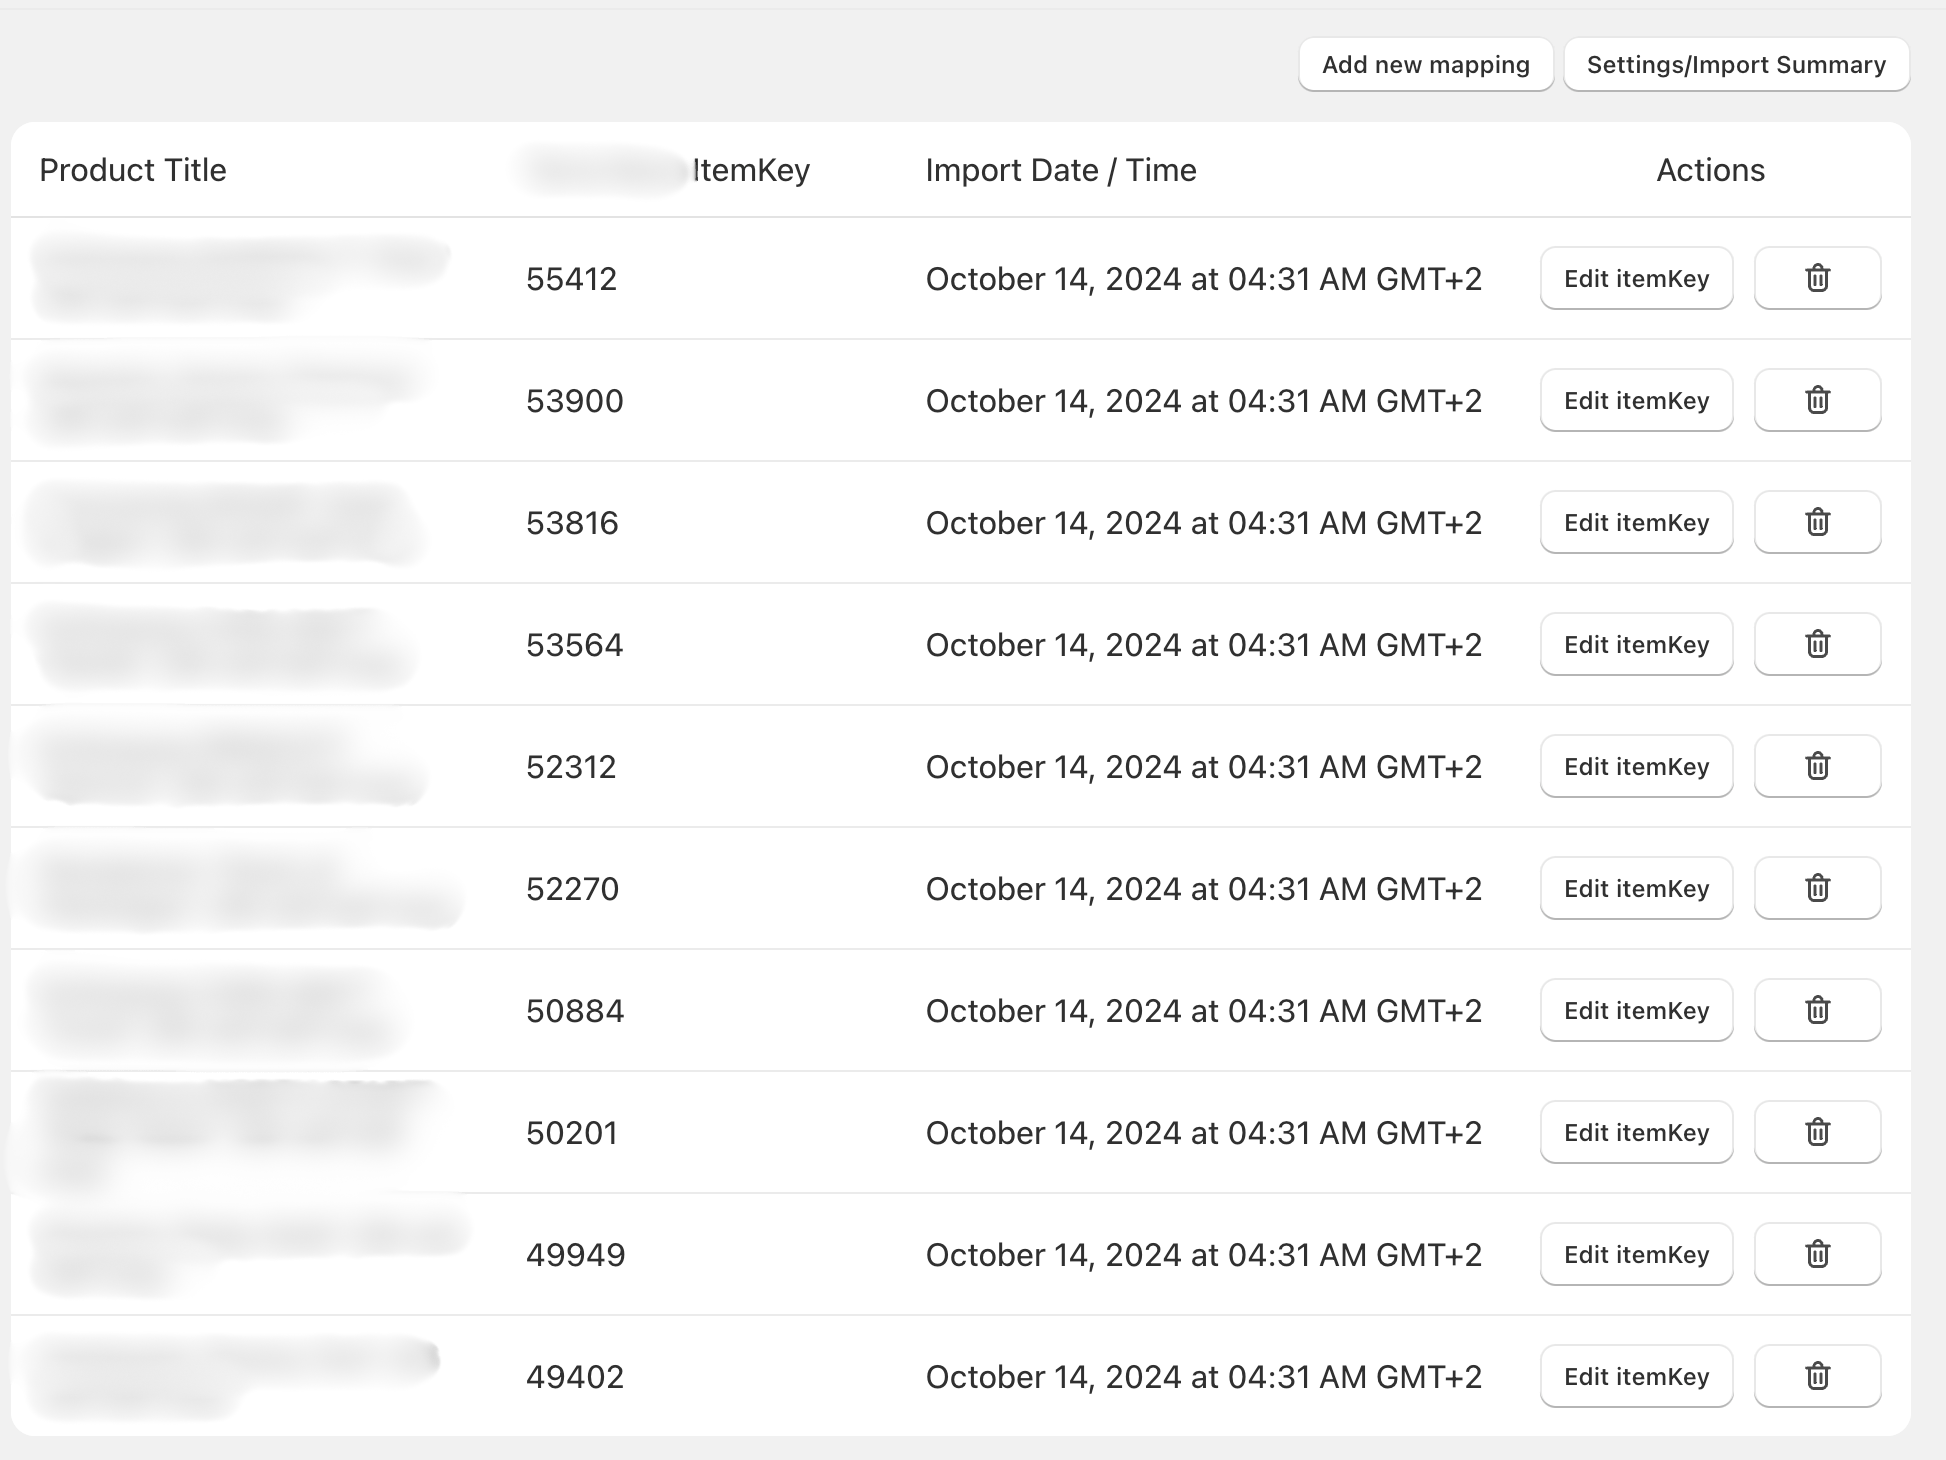Trash the 50884 itemKey mapping
Screen dimensions: 1946x1460
tap(1817, 1010)
